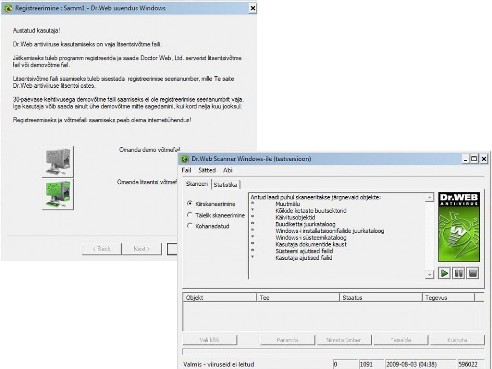Click the green computer license key icon
Viewport: 492px width, 369px height.
[58, 194]
